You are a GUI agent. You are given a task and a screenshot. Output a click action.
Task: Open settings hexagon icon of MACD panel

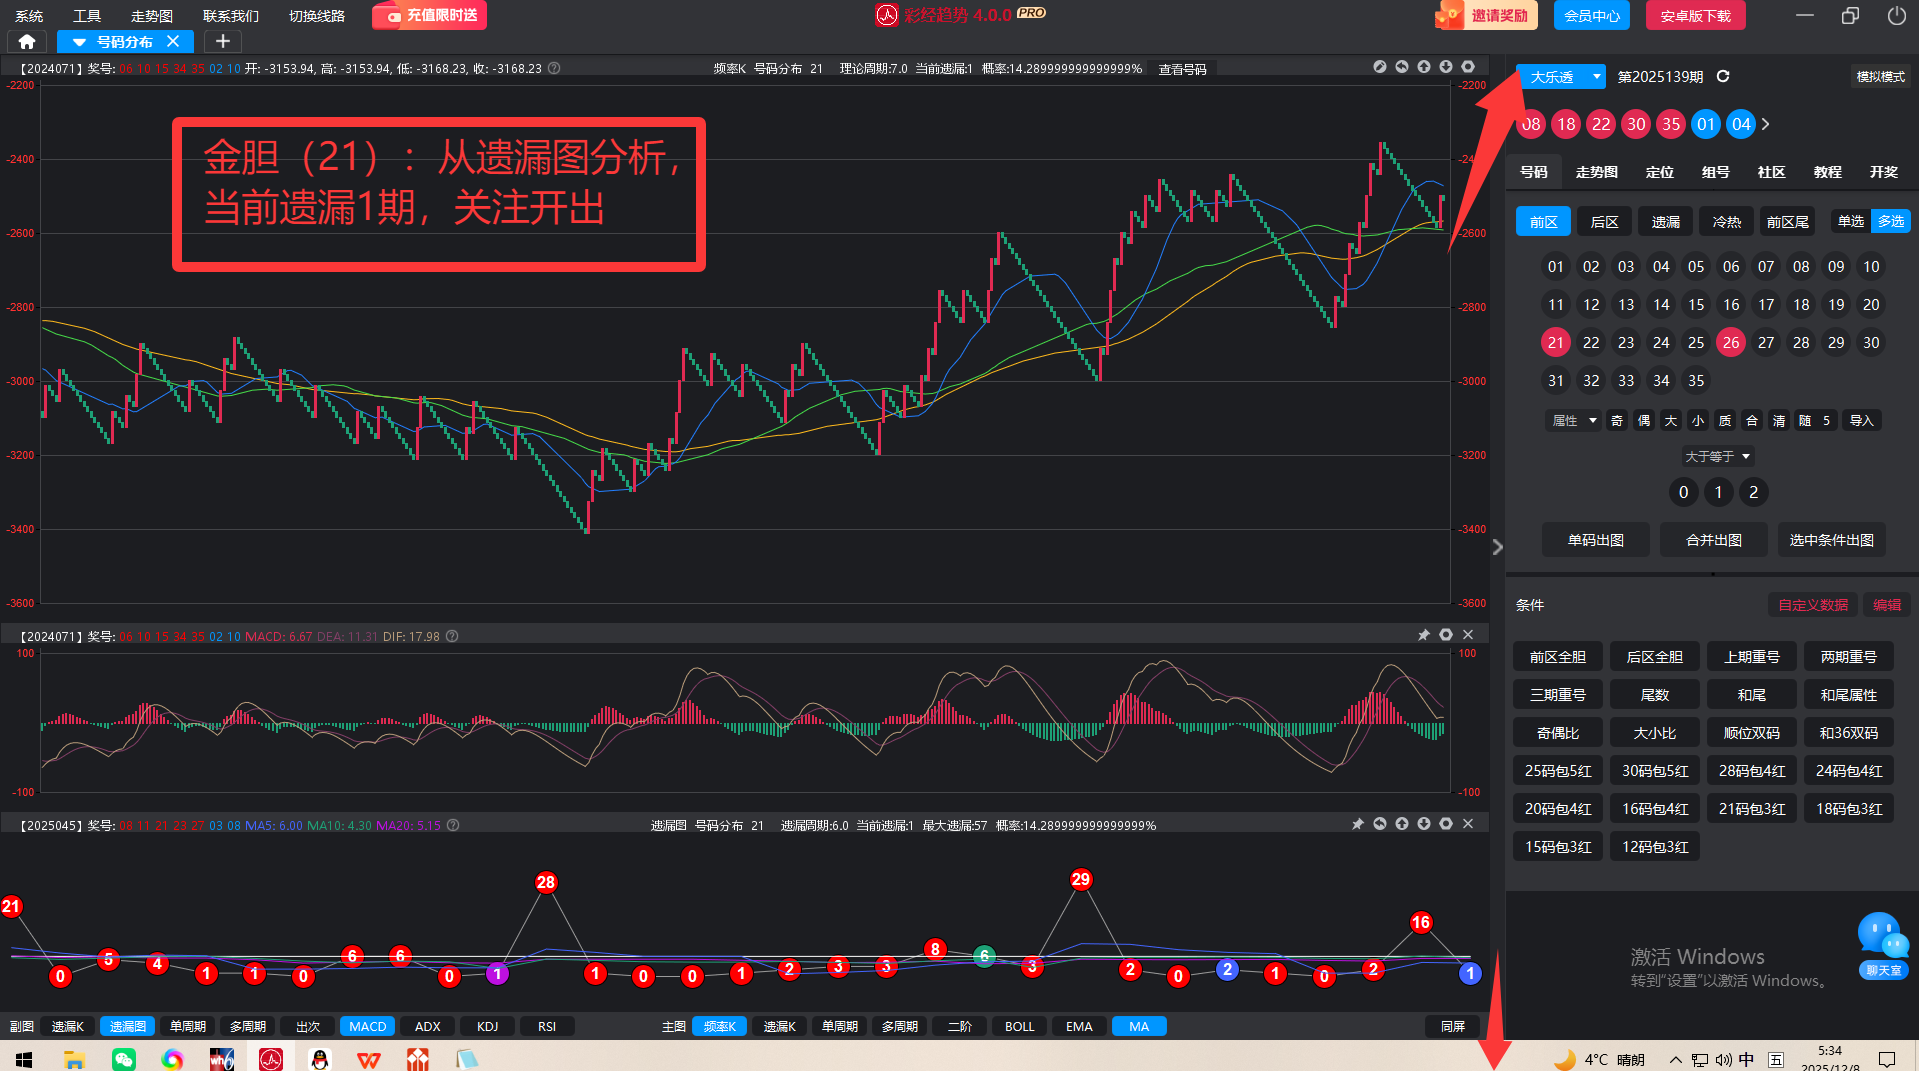pyautogui.click(x=1446, y=635)
